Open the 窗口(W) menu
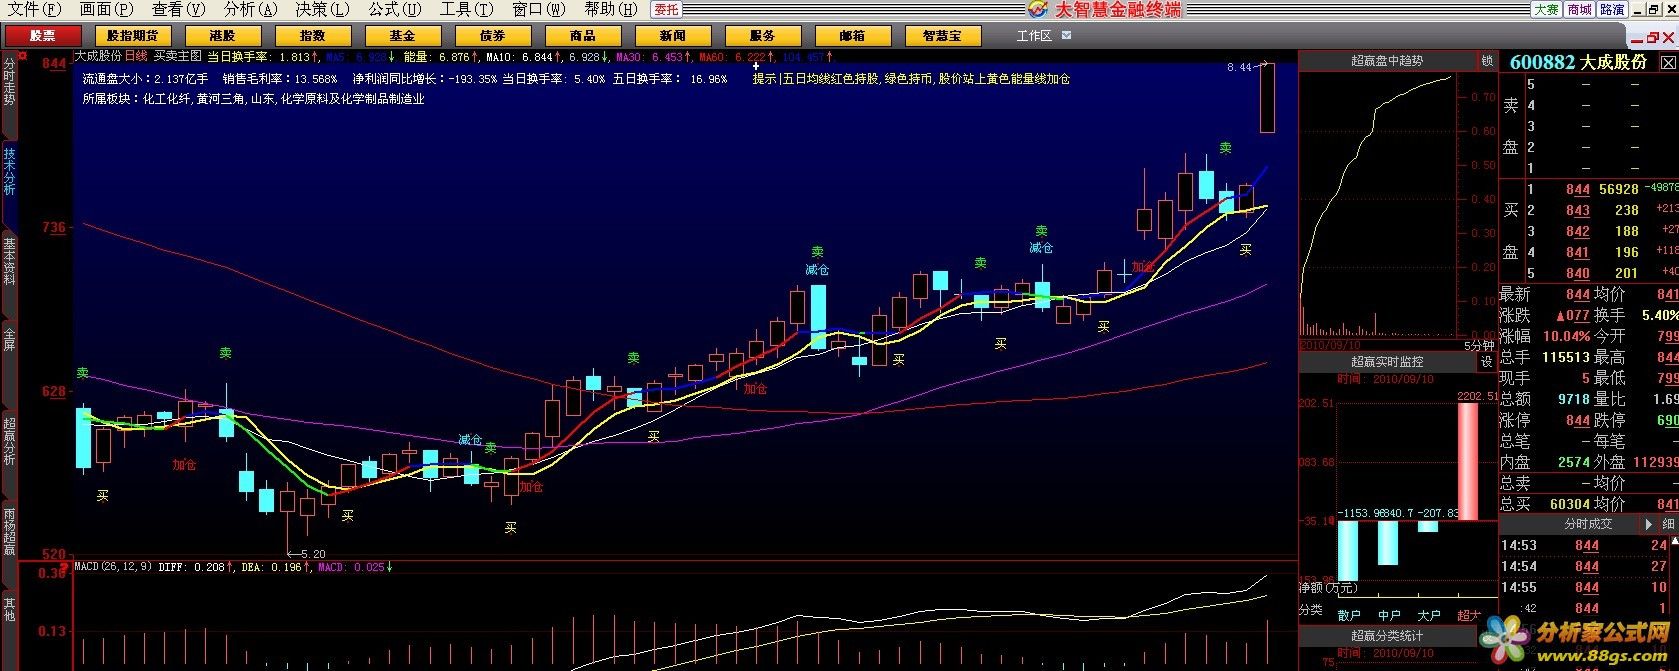Image resolution: width=1679 pixels, height=671 pixels. 538,9
